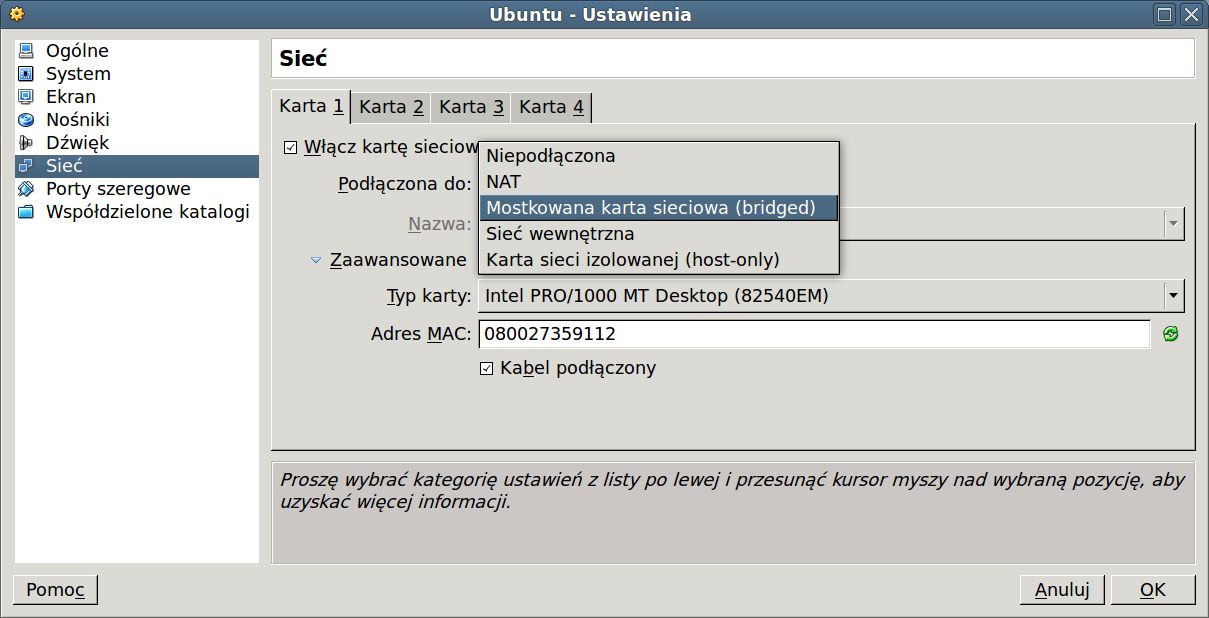
Task: Click the Podłączona do: label
Action: pos(405,184)
